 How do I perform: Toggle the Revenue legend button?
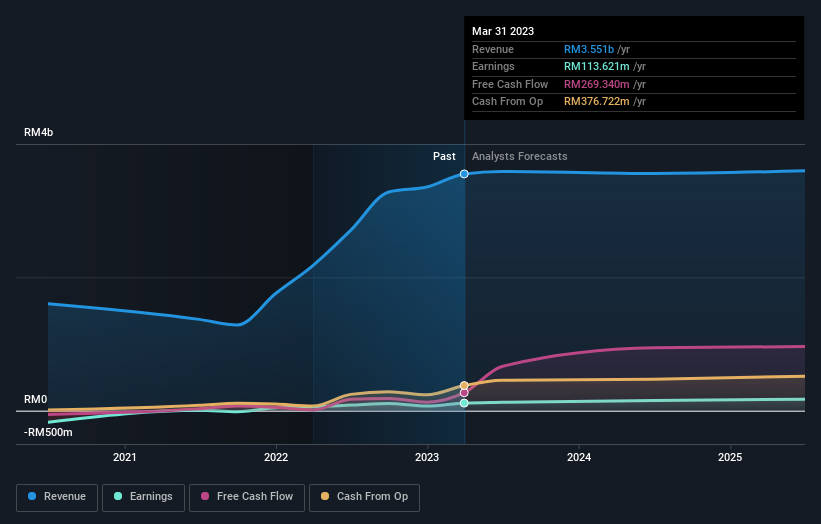click(57, 497)
